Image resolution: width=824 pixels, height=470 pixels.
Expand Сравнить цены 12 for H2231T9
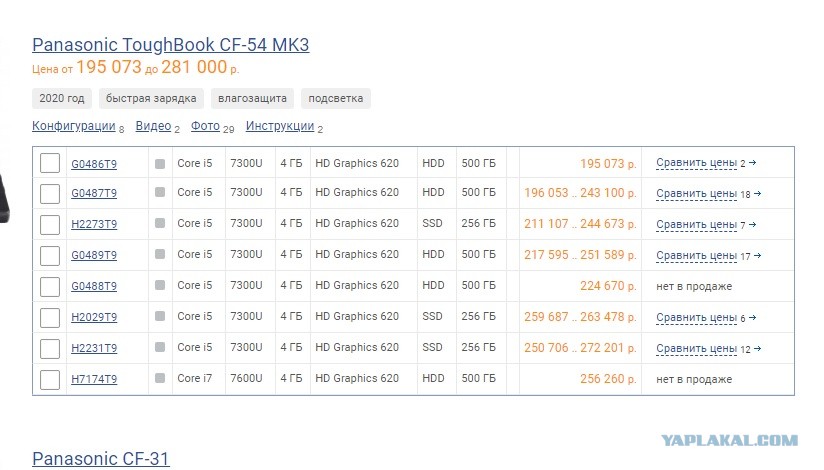[x=708, y=349]
